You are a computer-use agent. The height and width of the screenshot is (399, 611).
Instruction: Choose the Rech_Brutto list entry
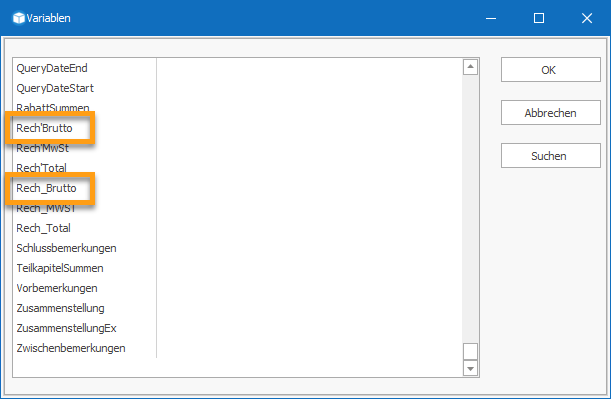point(46,188)
